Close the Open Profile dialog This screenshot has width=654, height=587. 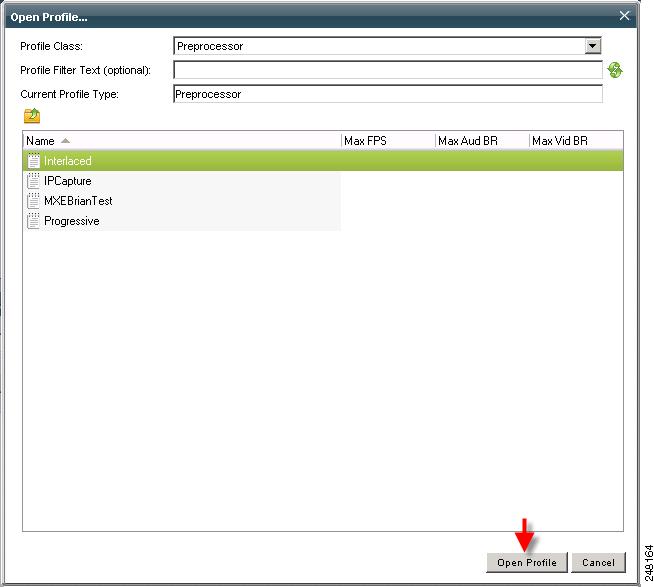[x=624, y=16]
